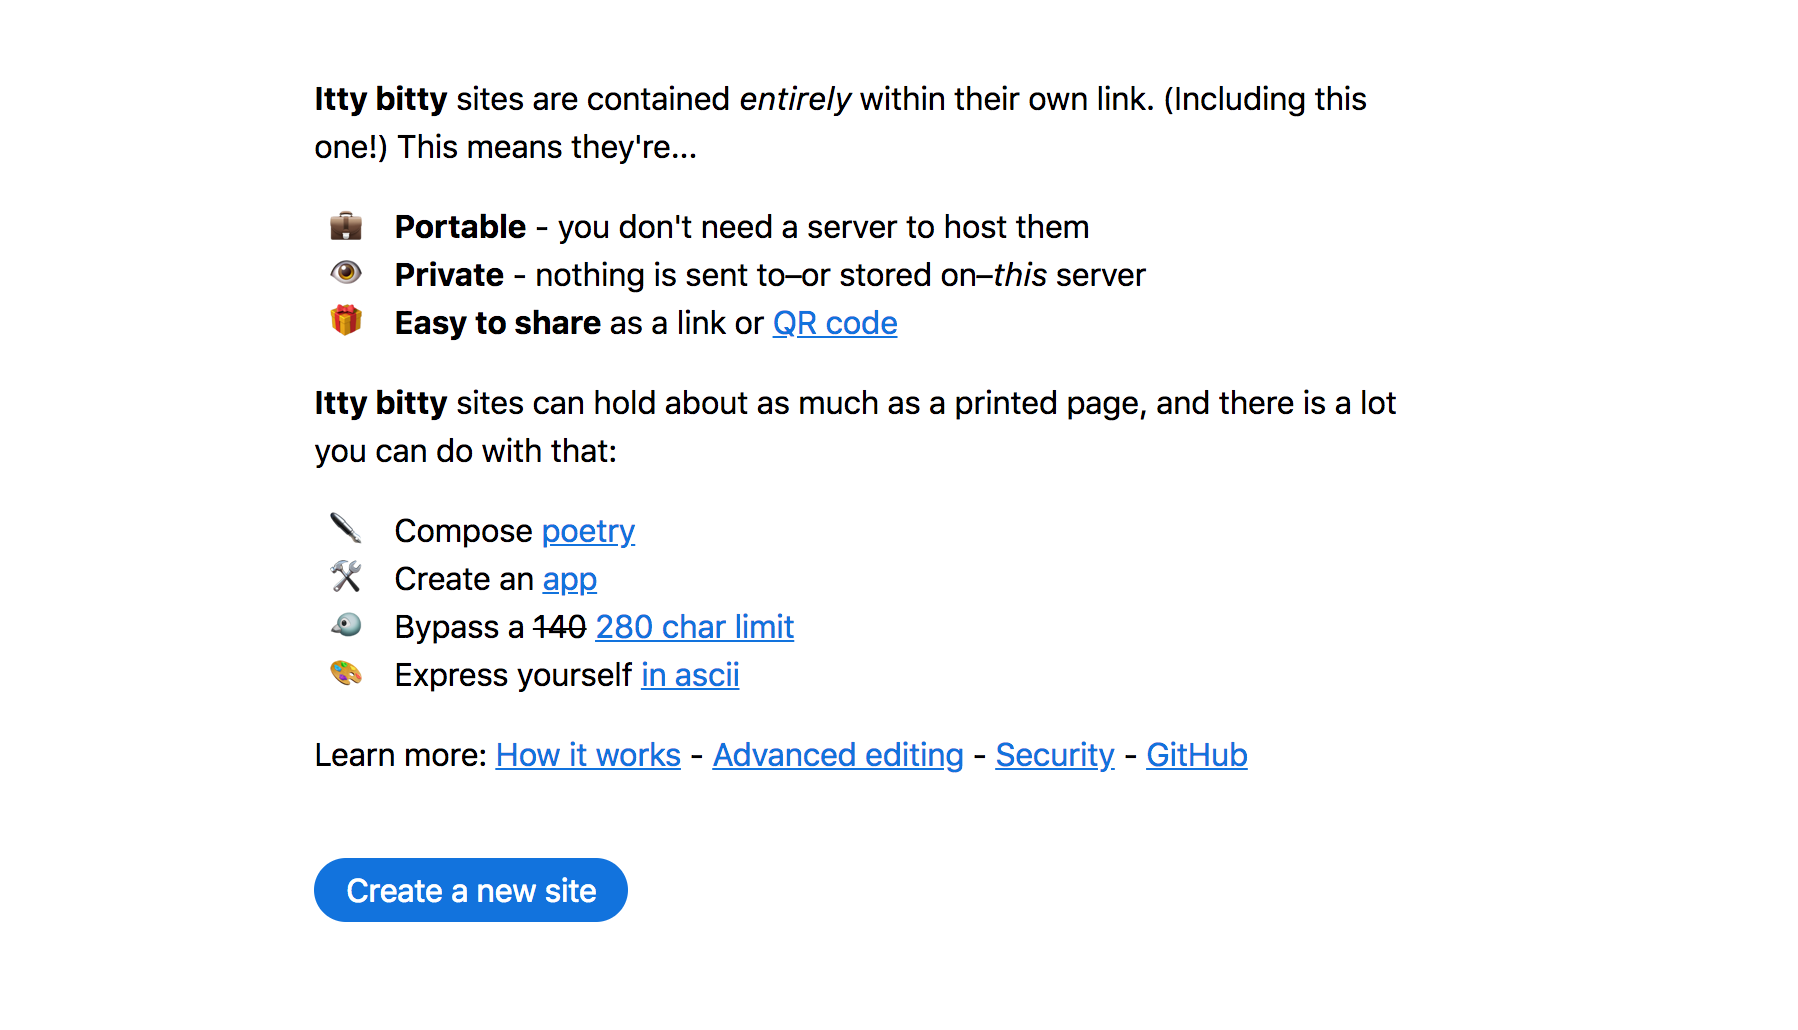Screen dimensions: 1798x1030
Task: Click the struck-through 140 text
Action: (560, 627)
